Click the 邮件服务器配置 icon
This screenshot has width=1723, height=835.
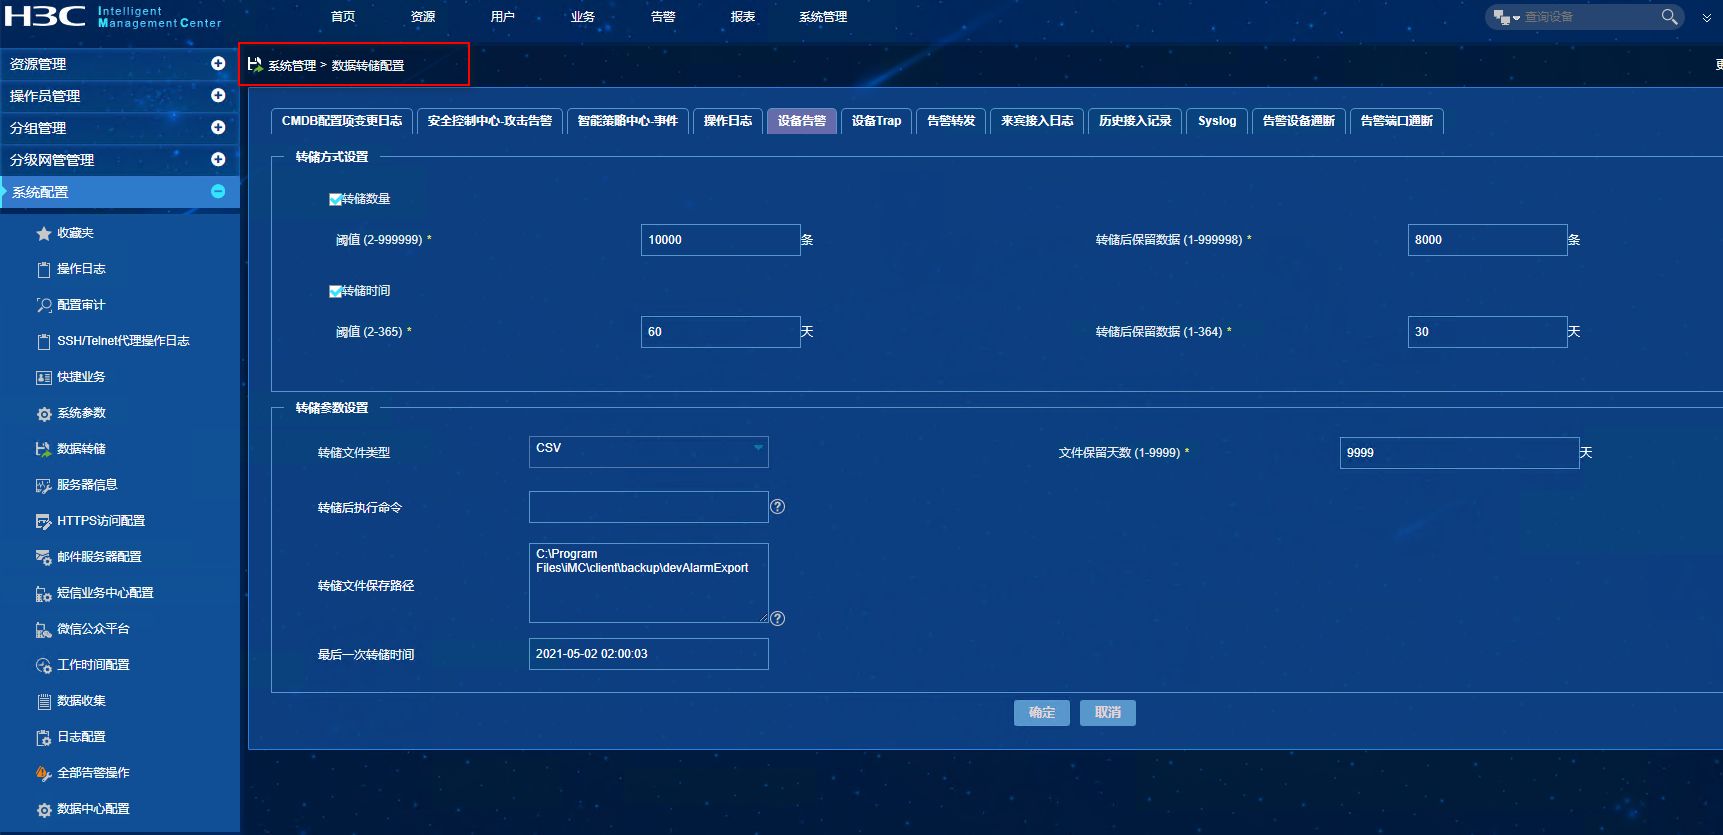pos(44,558)
